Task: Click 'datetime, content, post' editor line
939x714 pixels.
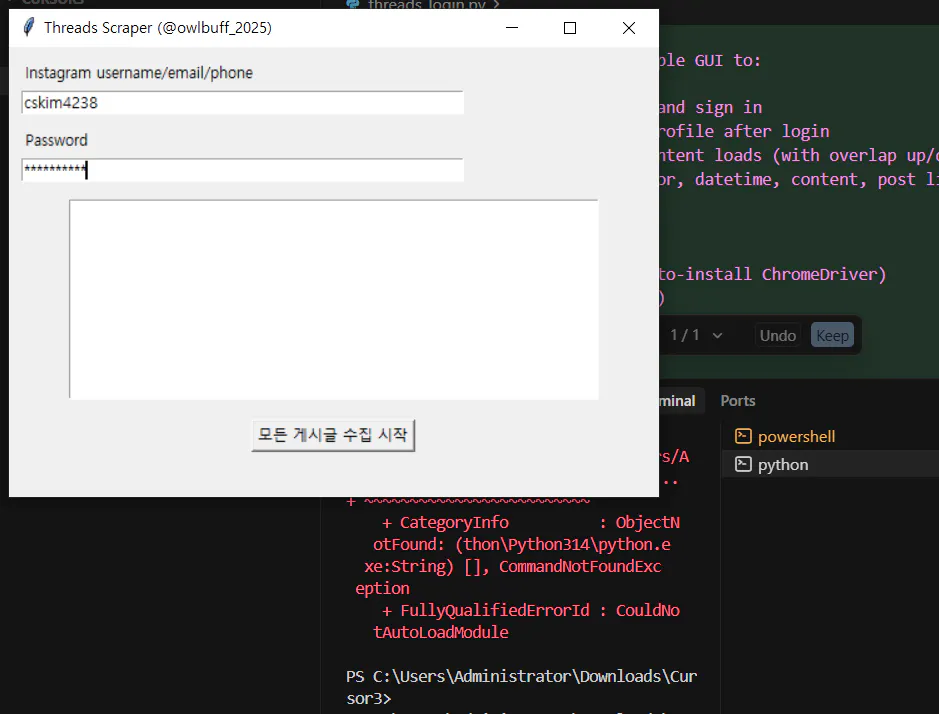Action: 805,179
